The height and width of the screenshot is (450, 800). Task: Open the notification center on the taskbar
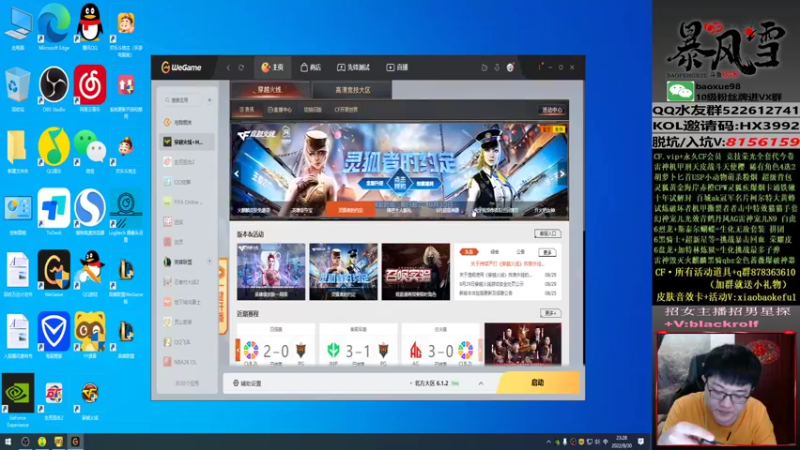click(x=641, y=441)
